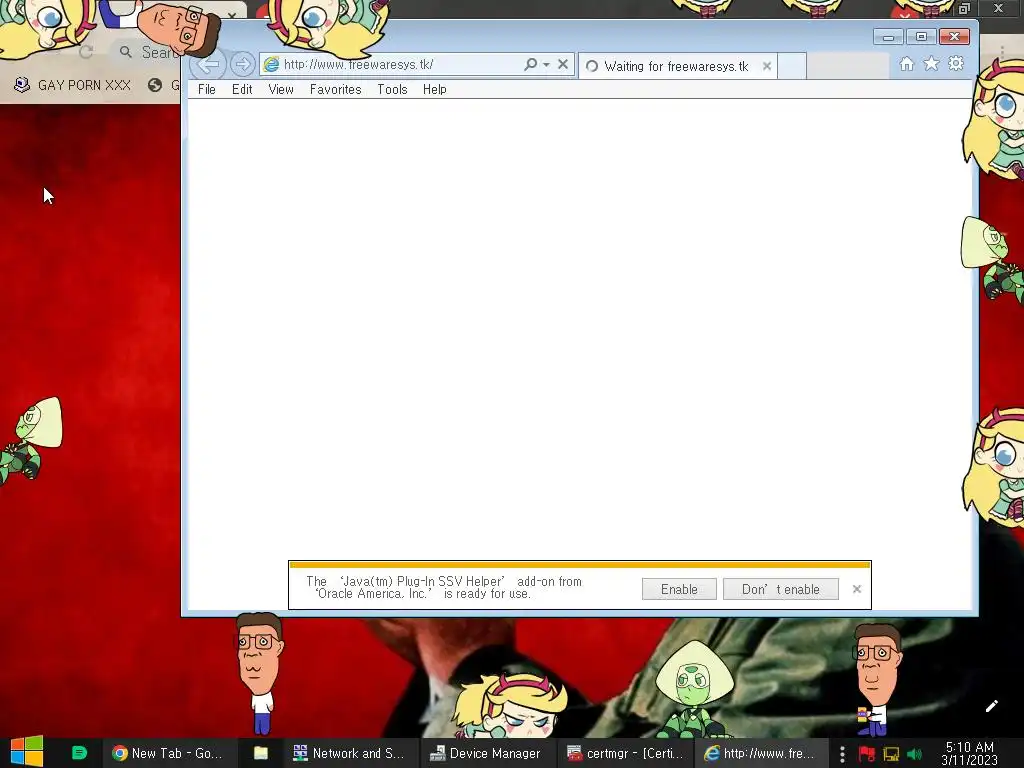This screenshot has width=1024, height=768.
Task: Click the search magnifier in the address bar
Action: click(x=530, y=64)
